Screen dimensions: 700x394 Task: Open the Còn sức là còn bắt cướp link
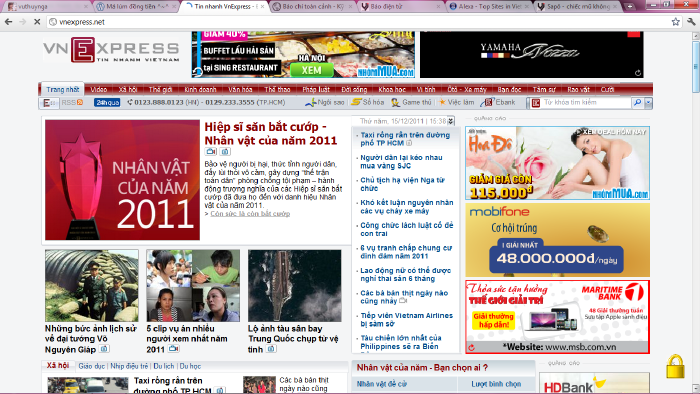point(250,214)
